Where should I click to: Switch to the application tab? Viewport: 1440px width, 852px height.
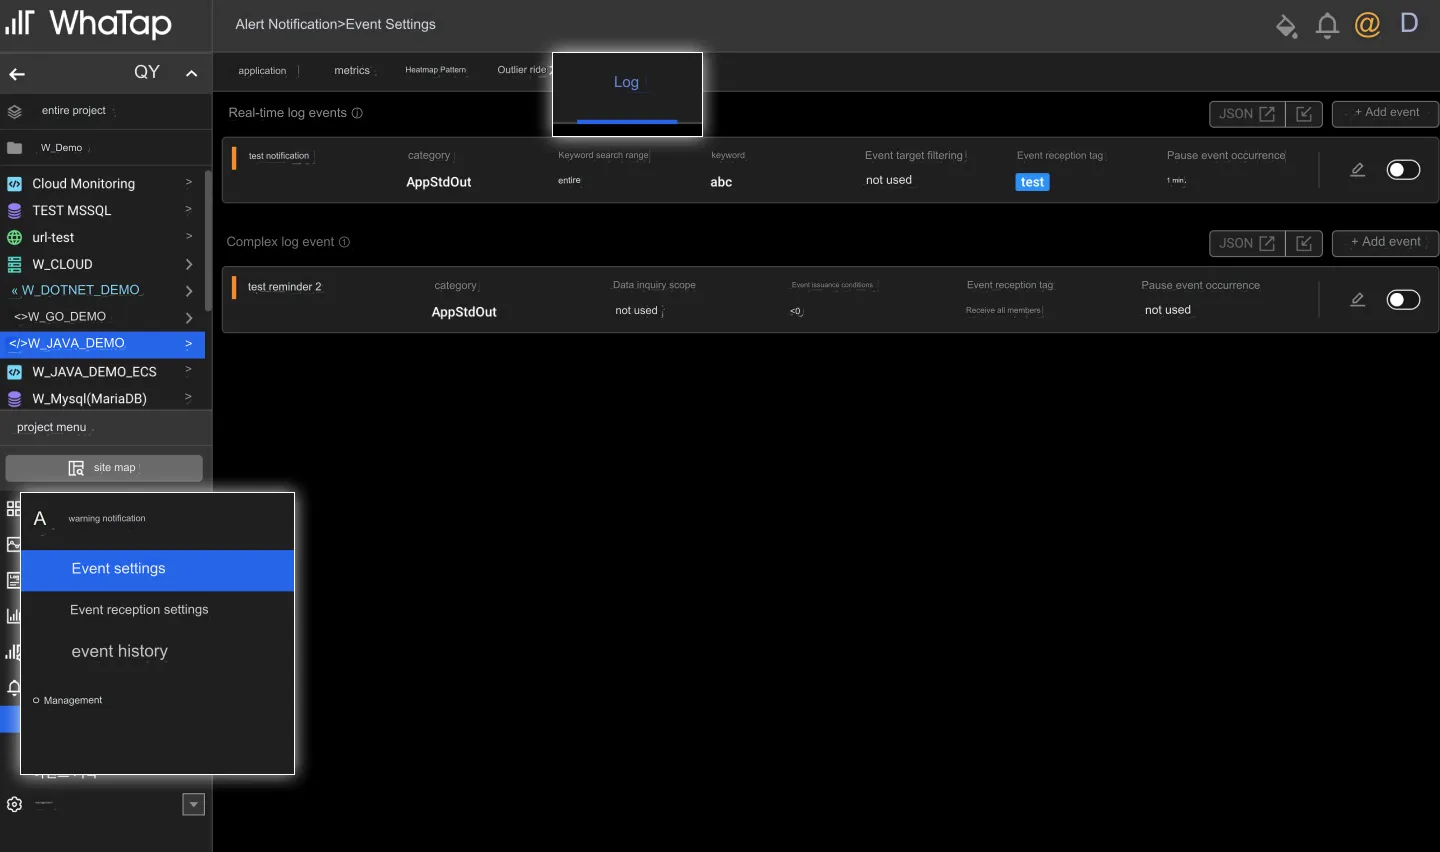263,71
